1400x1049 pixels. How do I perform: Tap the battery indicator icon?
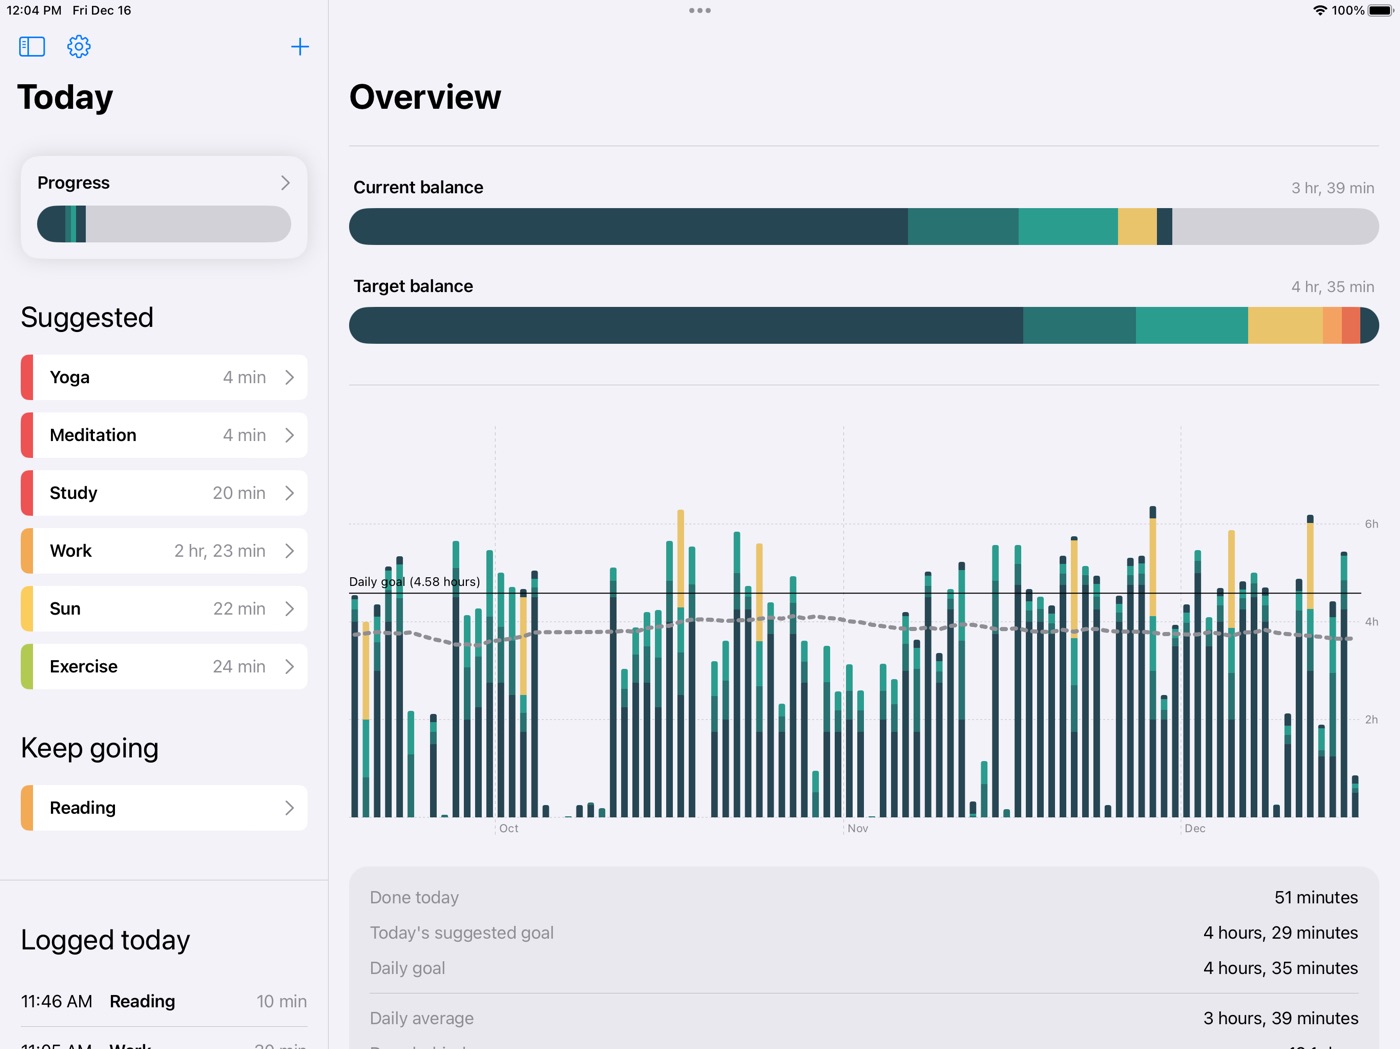1380,10
